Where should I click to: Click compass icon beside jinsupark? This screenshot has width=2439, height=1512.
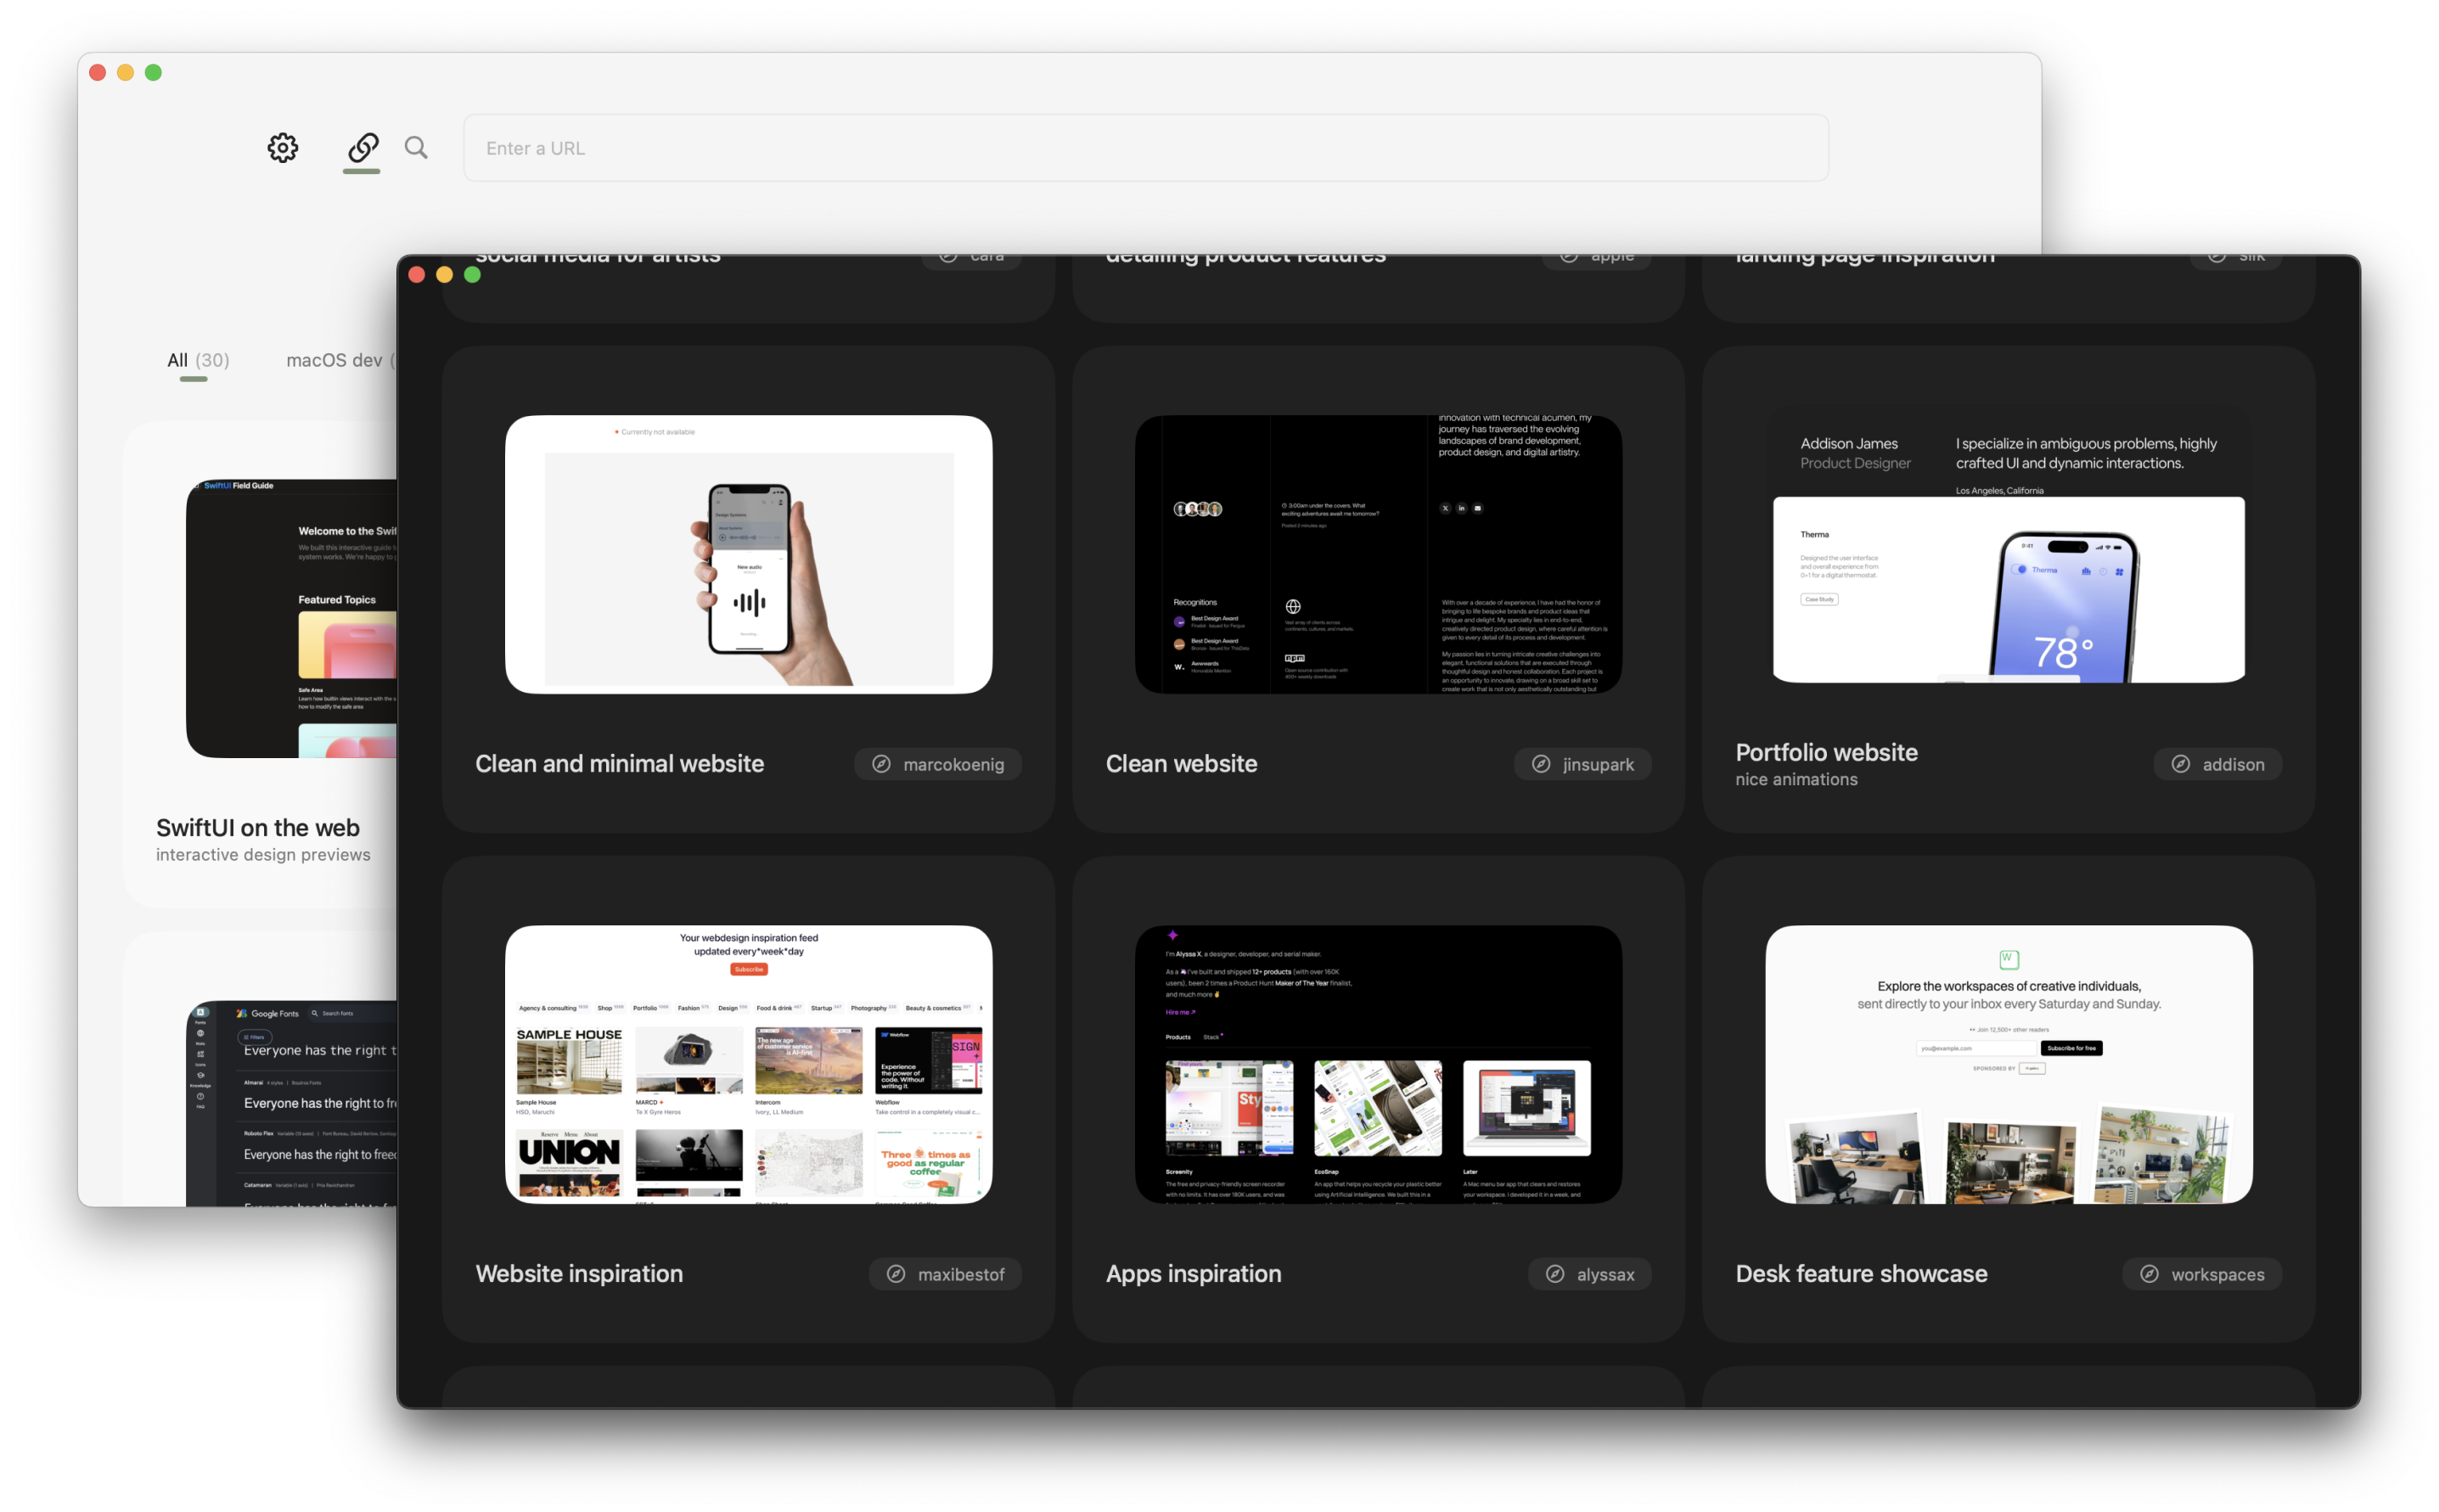click(1541, 764)
